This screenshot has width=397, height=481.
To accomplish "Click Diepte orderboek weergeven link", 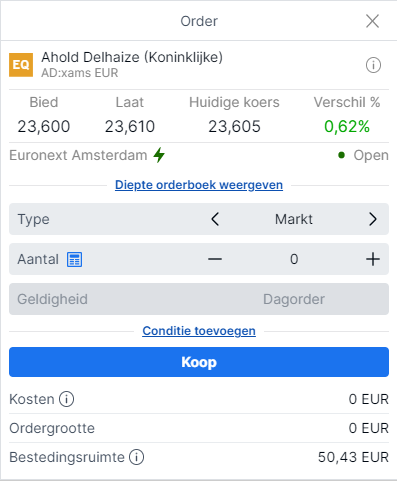I will coord(199,185).
